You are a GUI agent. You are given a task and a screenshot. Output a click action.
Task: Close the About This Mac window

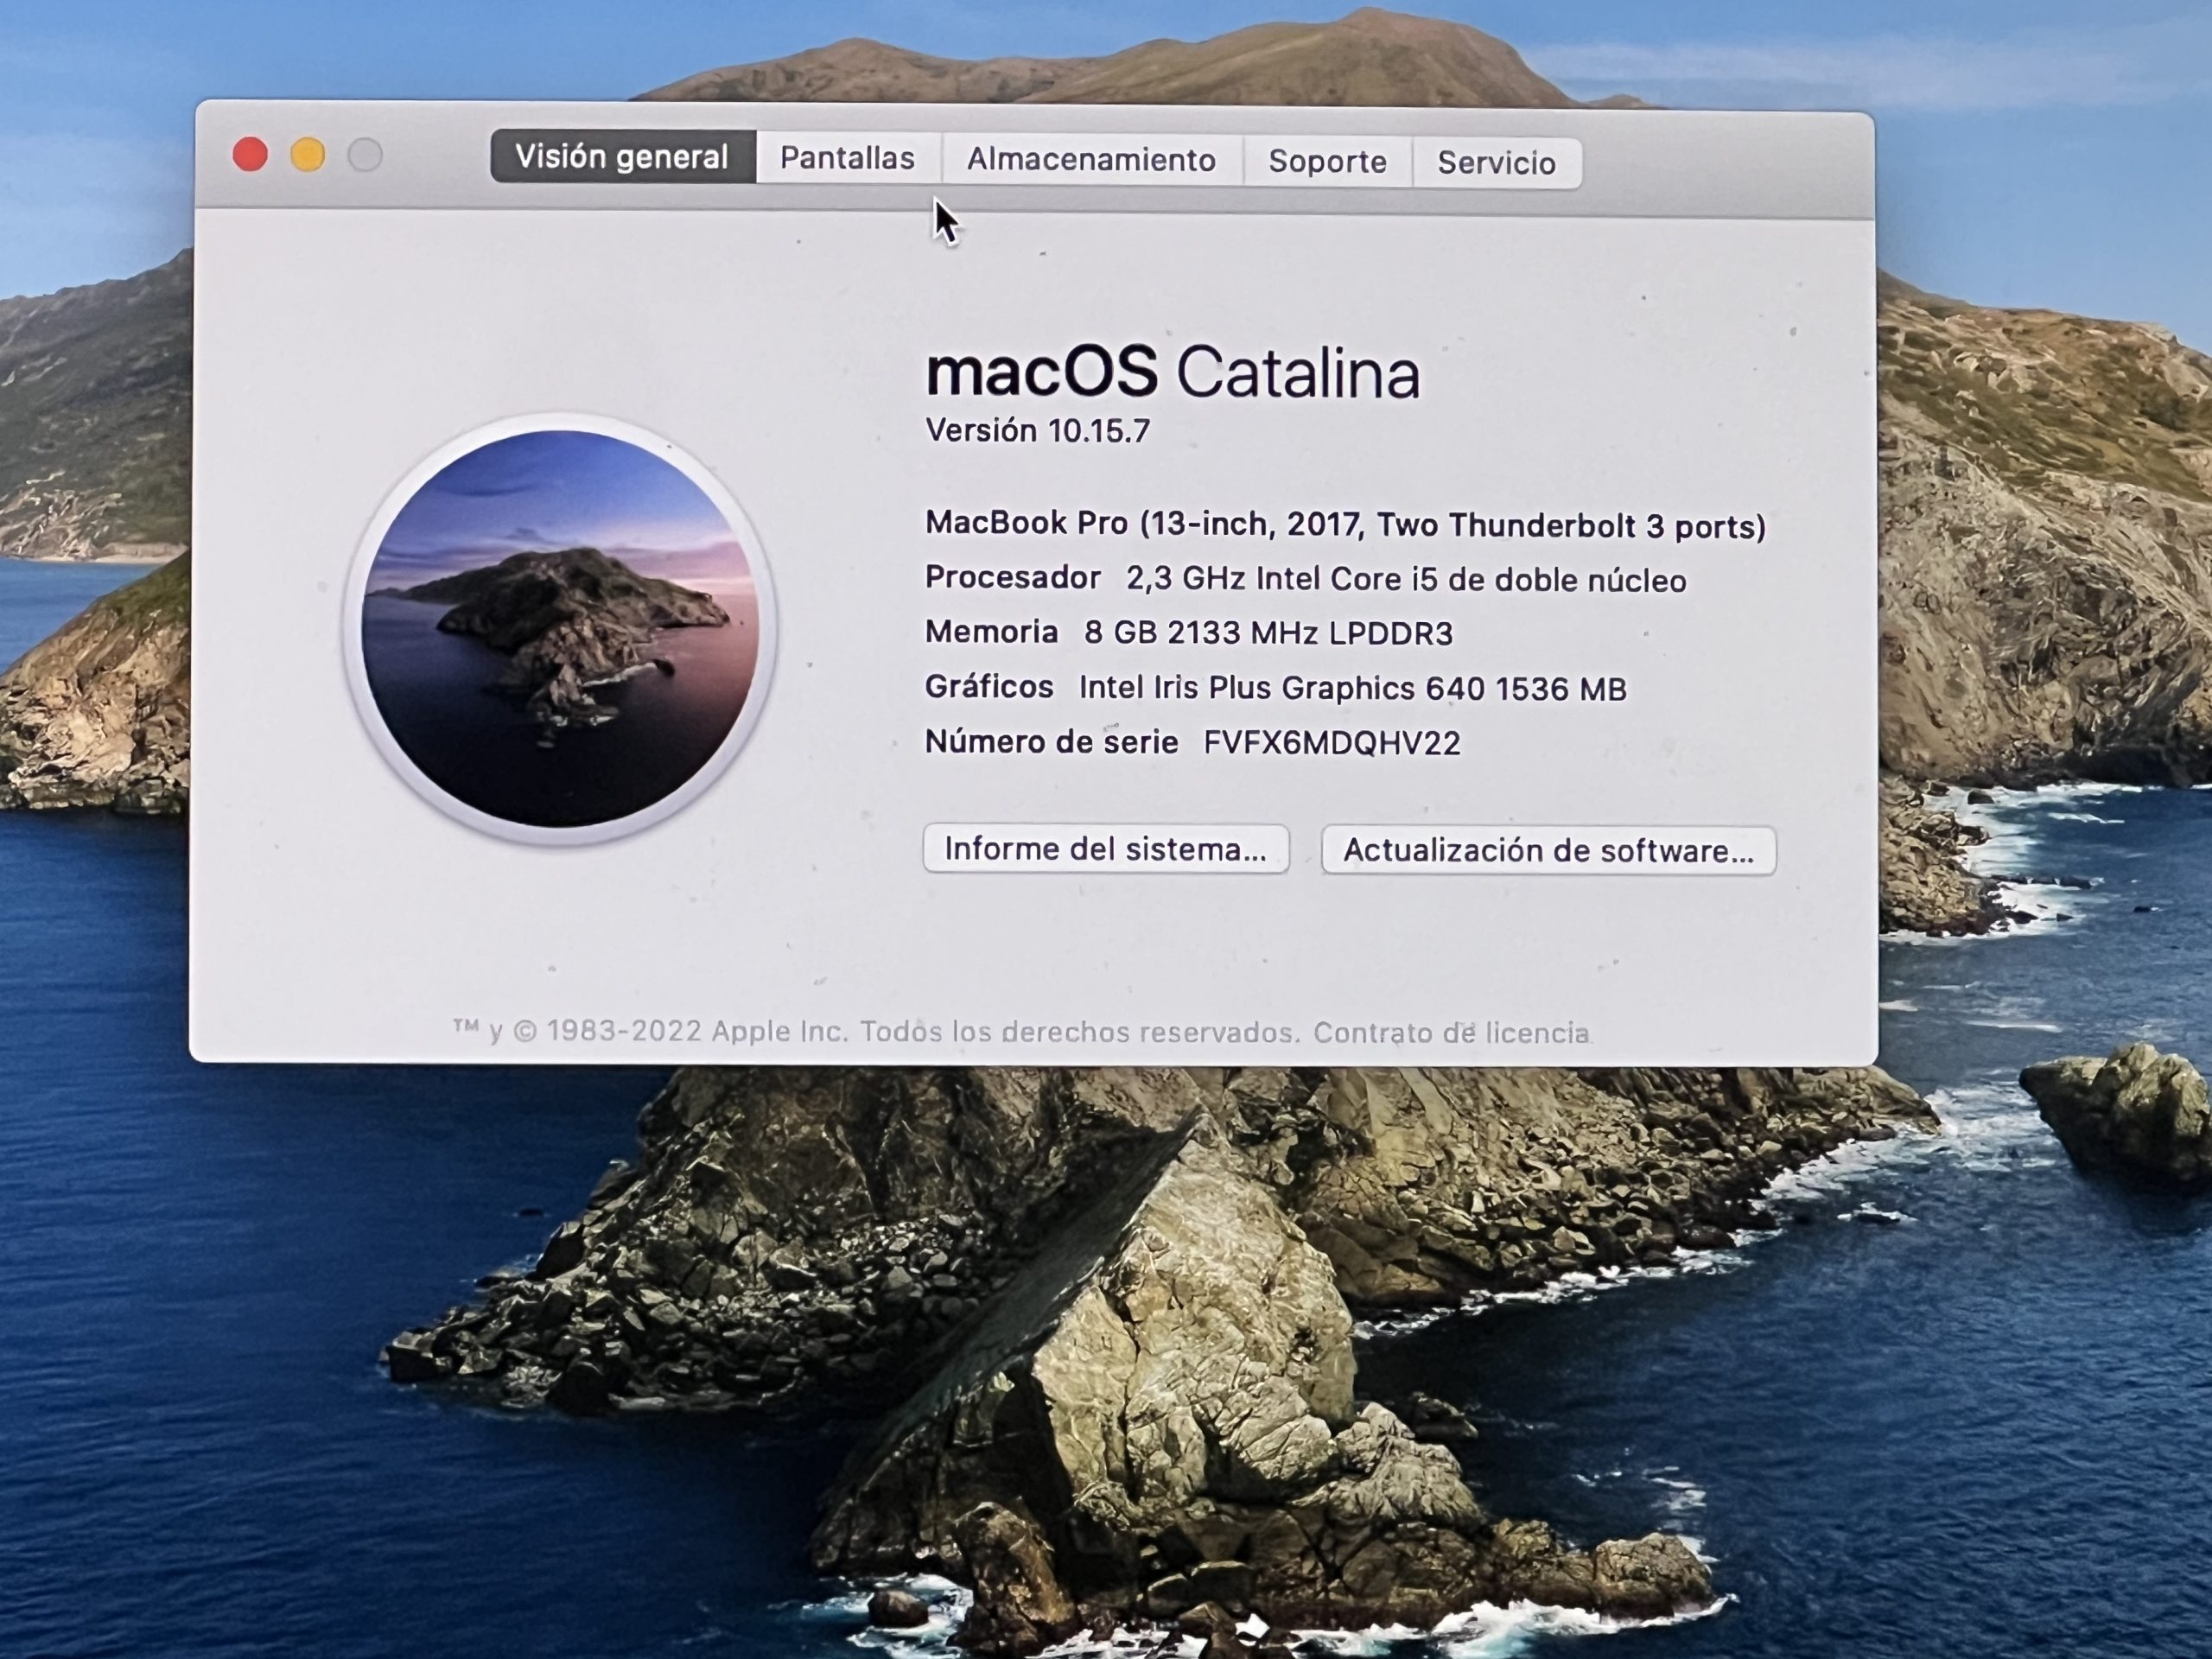250,155
